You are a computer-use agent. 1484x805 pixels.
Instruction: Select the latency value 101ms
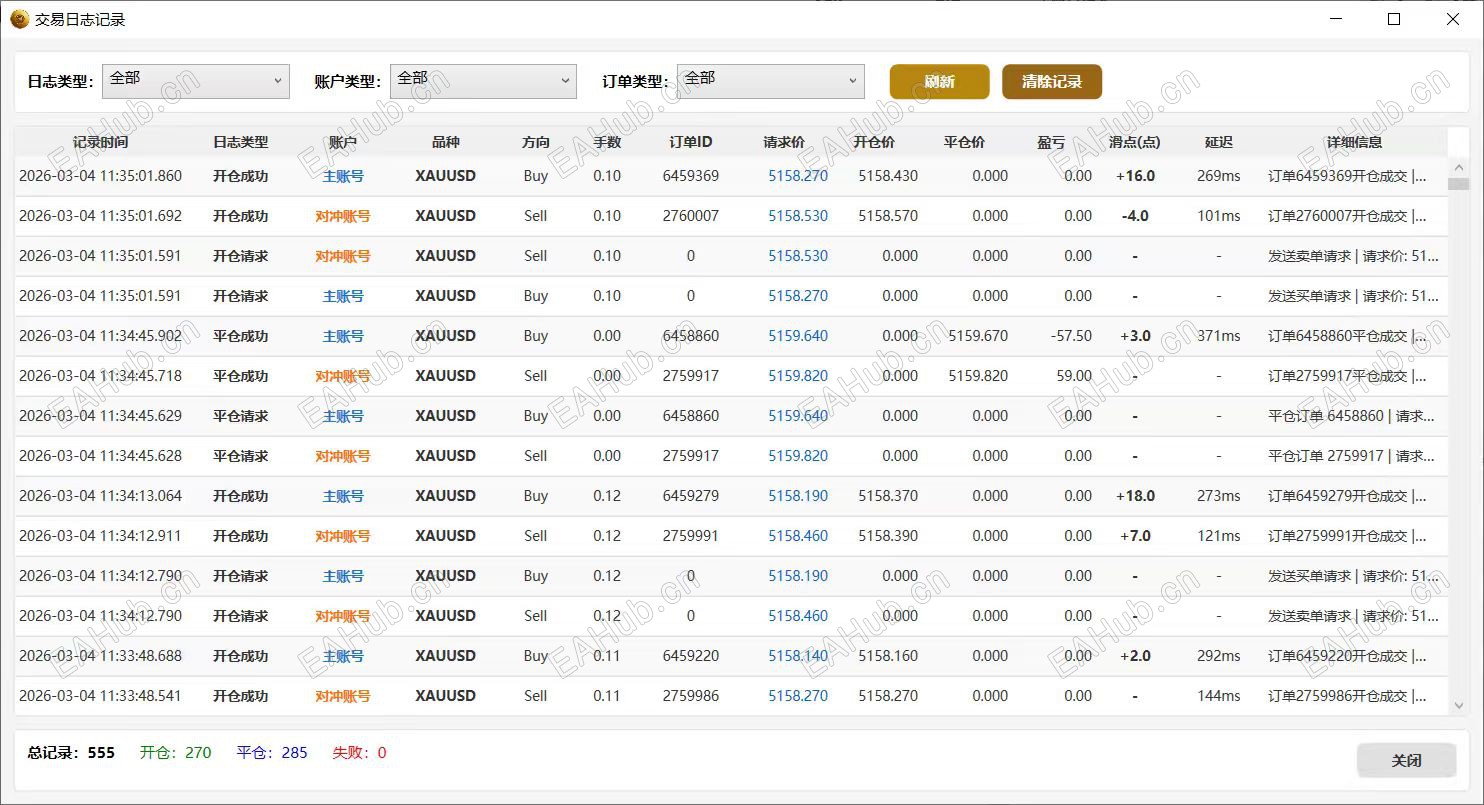[x=1219, y=216]
